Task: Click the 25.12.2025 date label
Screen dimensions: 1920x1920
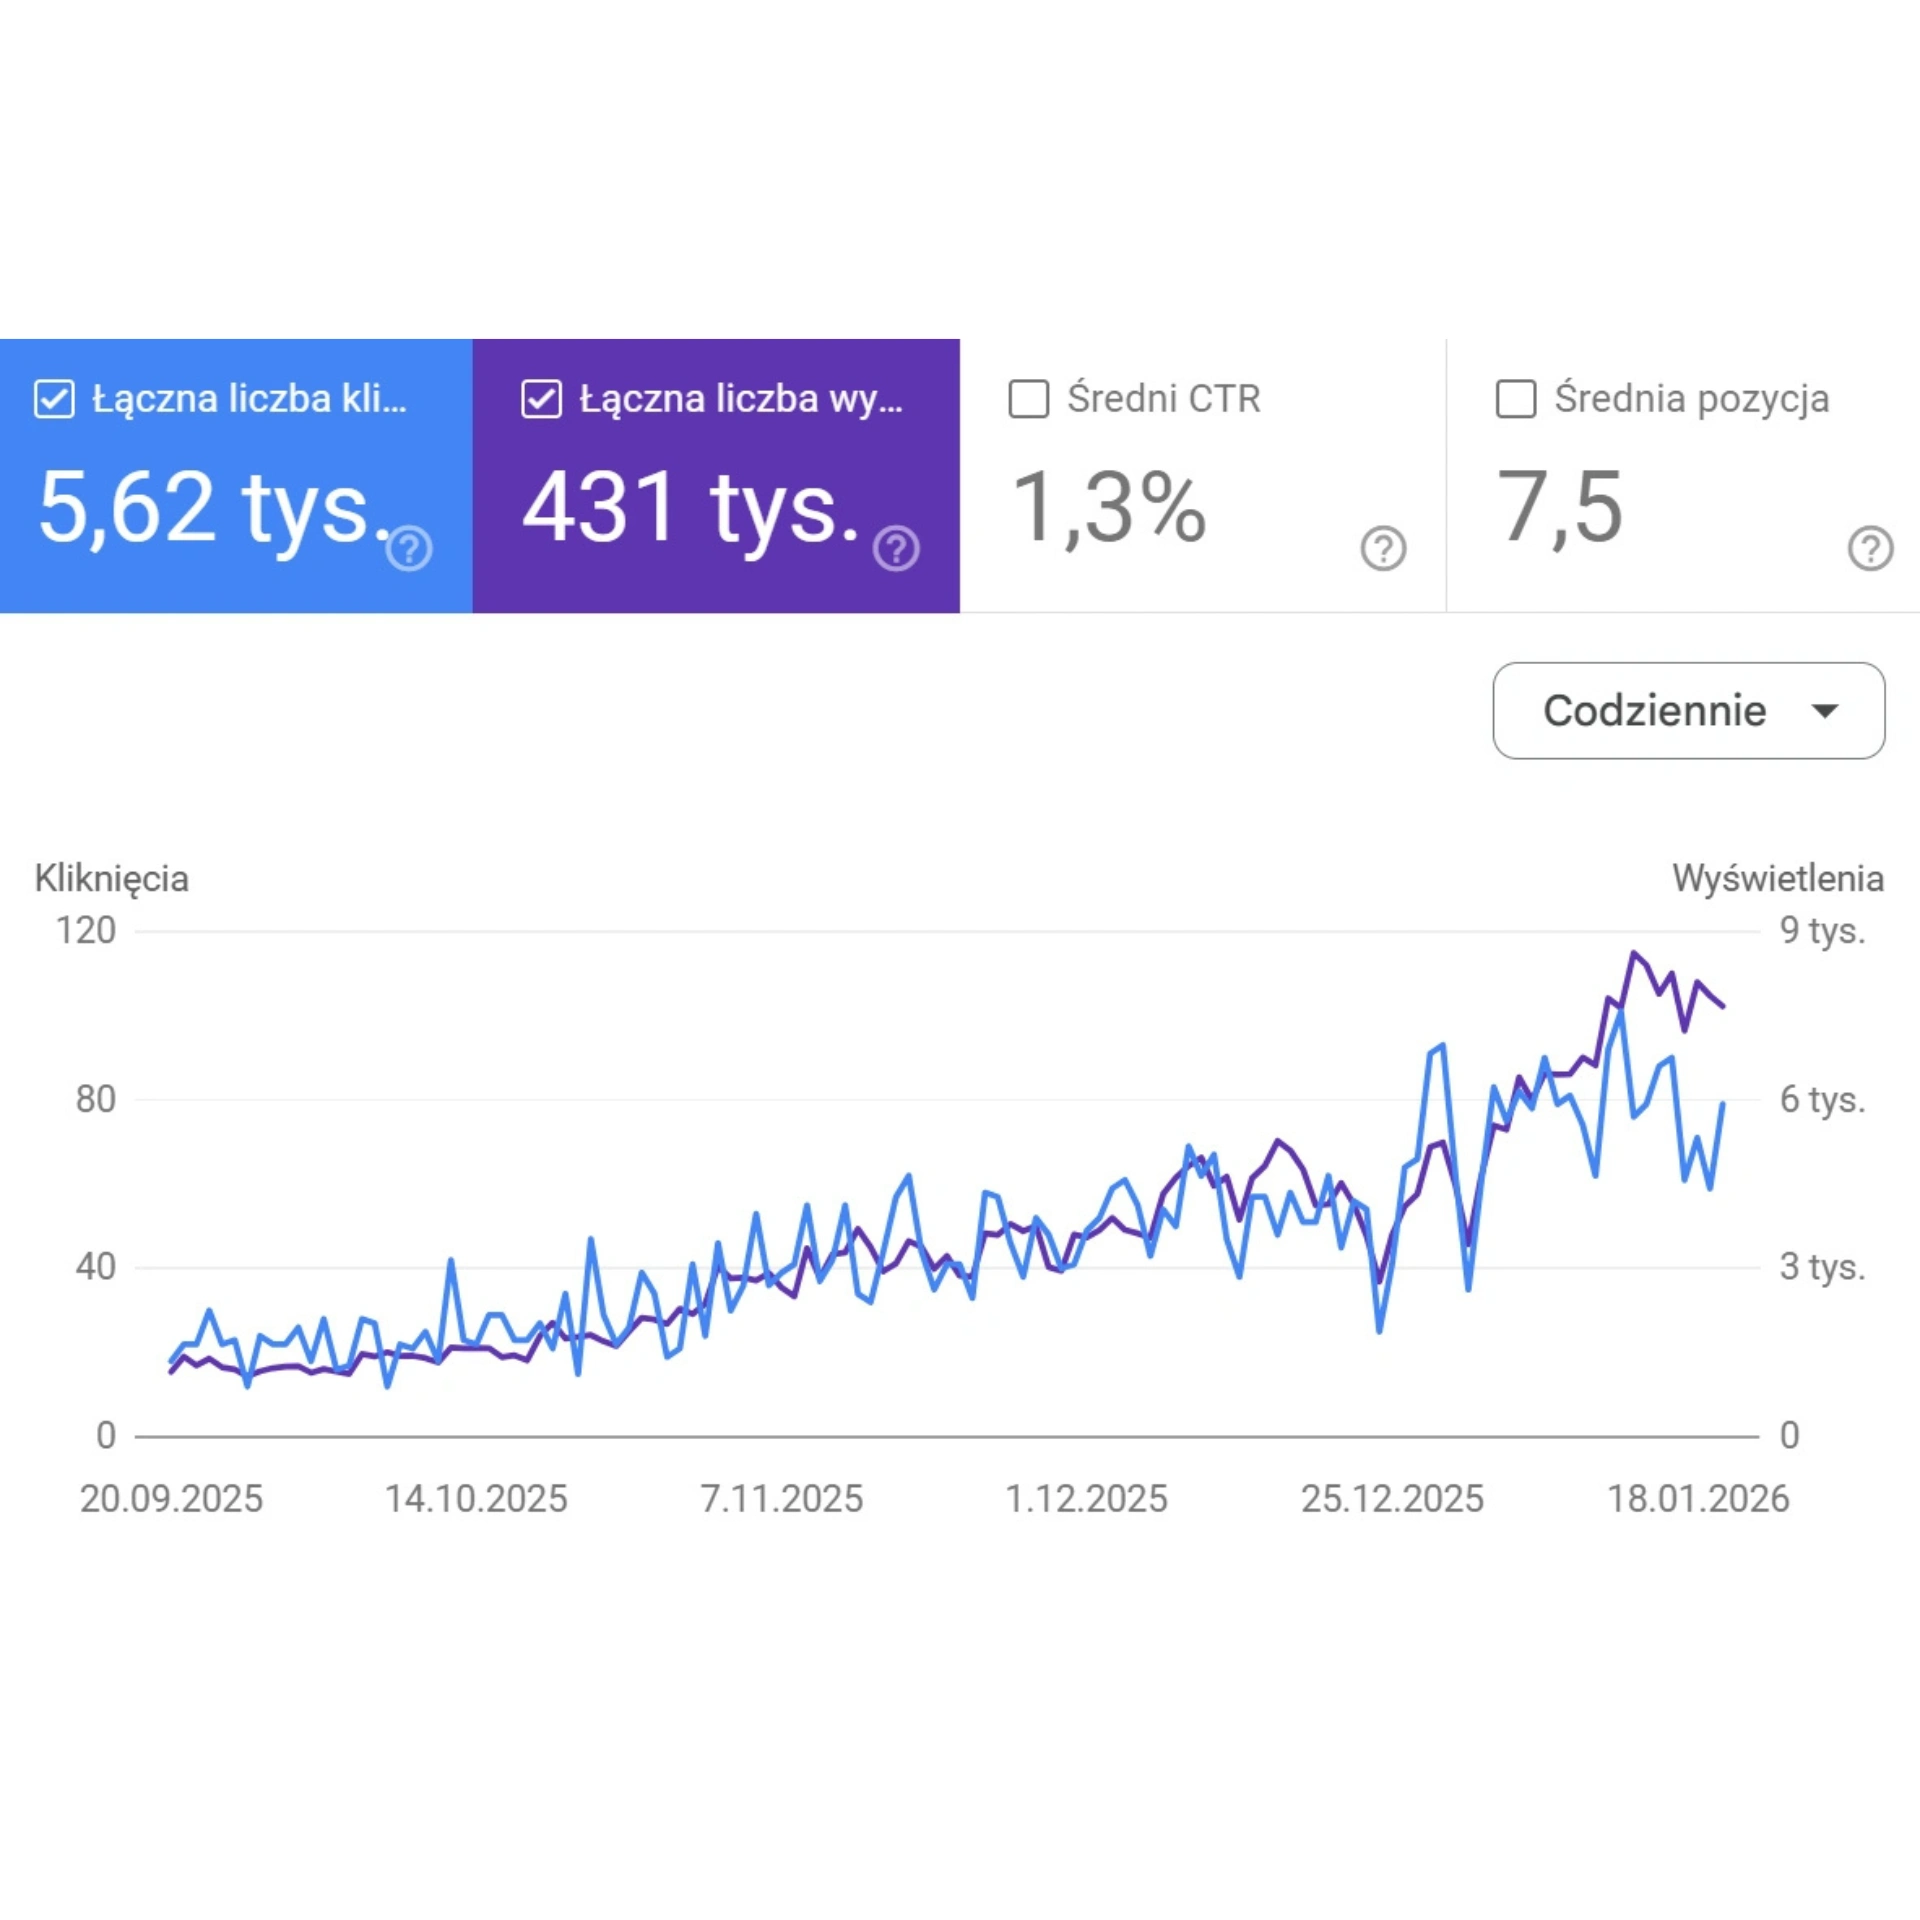Action: point(1392,1499)
